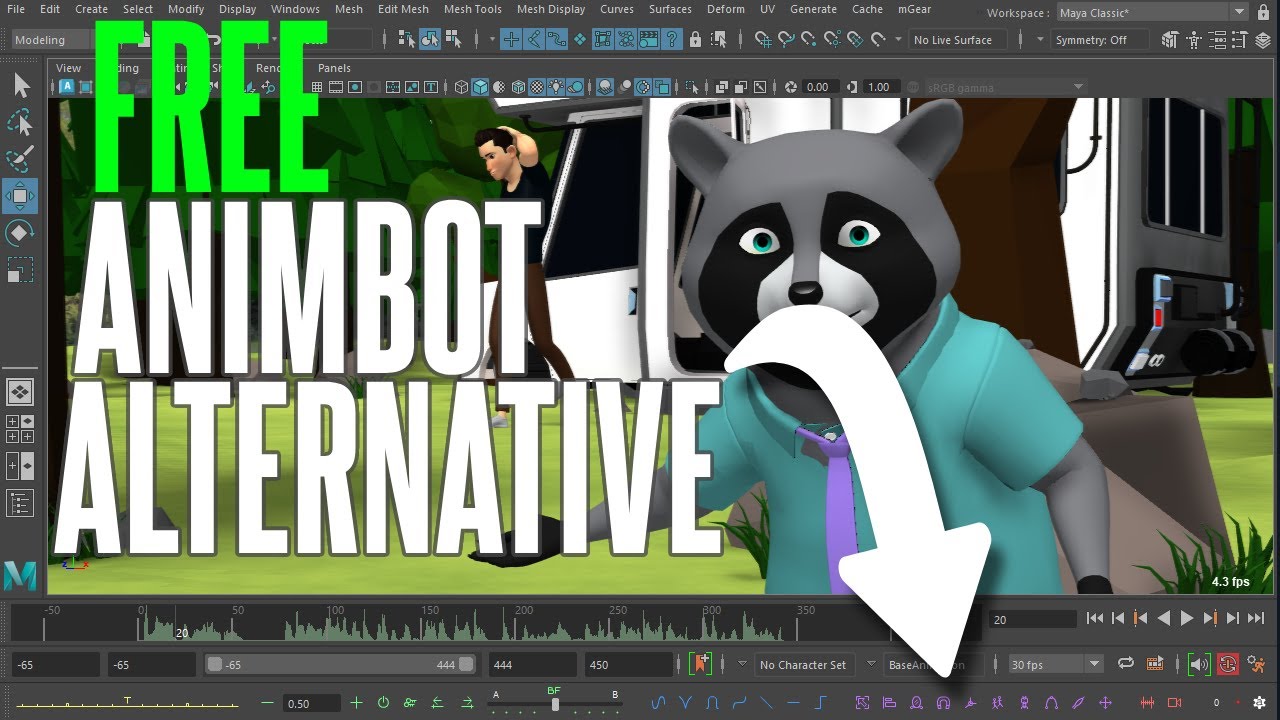Screen dimensions: 1280x720
Task: Open HumanIK character controls icon
Action: pyautogui.click(x=1194, y=40)
